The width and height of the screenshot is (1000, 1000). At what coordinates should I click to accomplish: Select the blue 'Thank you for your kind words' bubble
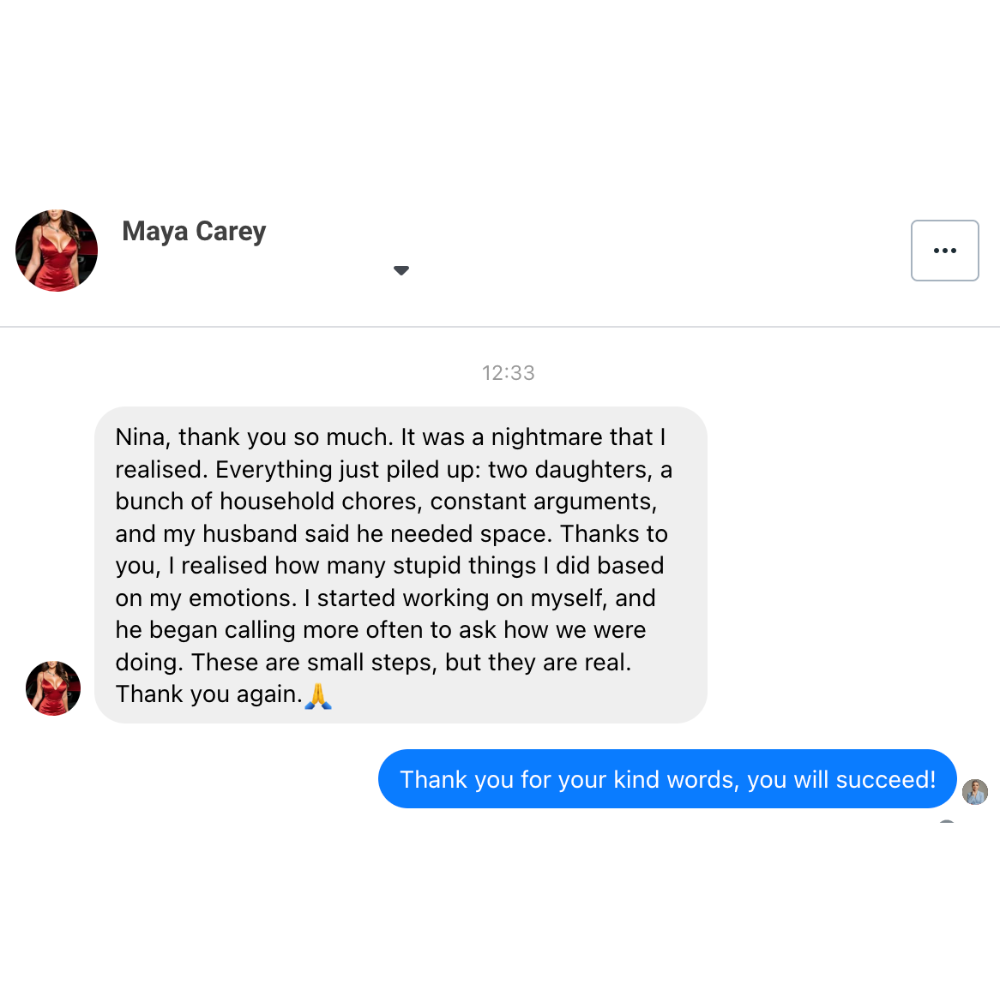click(667, 779)
